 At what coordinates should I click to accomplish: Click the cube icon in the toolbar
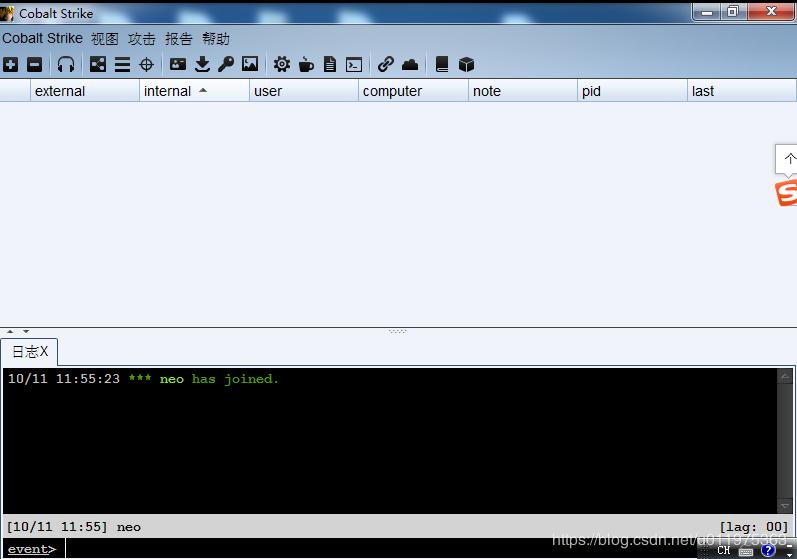[x=466, y=64]
